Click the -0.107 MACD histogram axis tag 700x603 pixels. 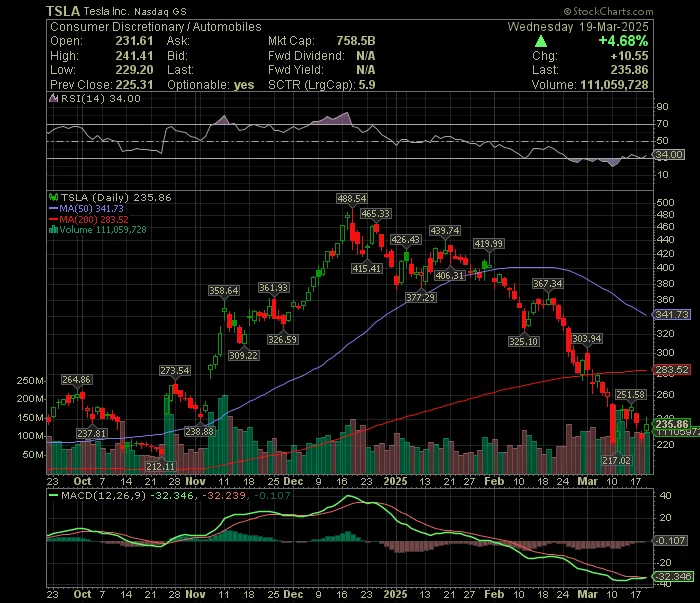[x=669, y=541]
